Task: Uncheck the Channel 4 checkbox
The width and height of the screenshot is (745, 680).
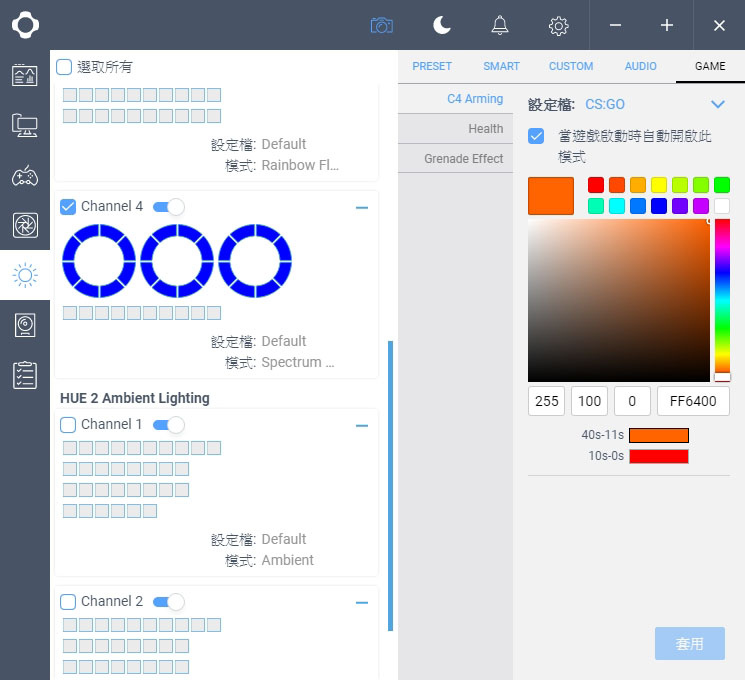Action: pos(68,207)
